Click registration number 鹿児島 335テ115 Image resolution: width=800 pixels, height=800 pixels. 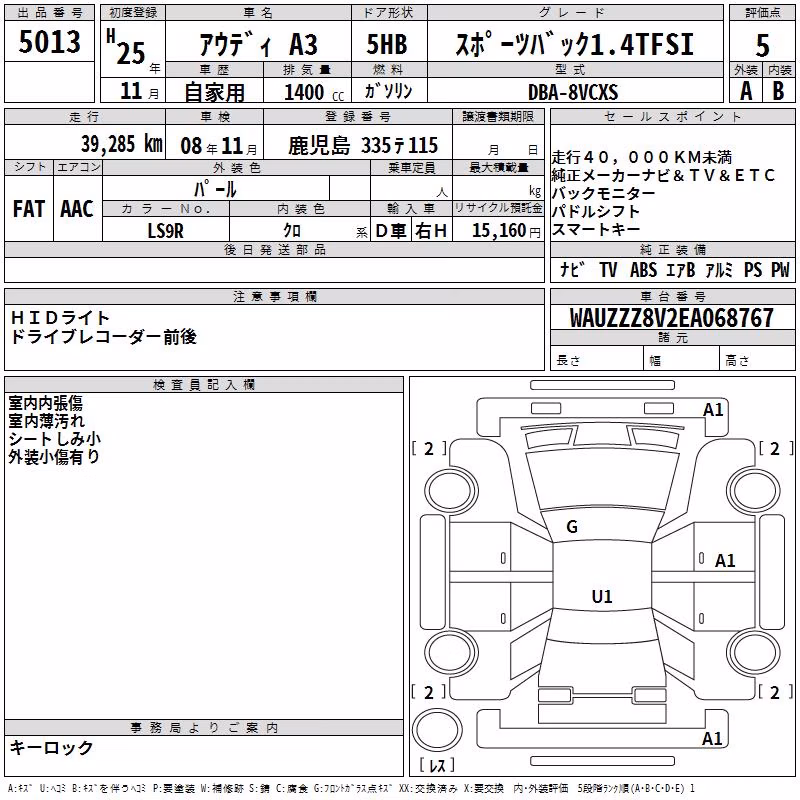click(x=363, y=146)
